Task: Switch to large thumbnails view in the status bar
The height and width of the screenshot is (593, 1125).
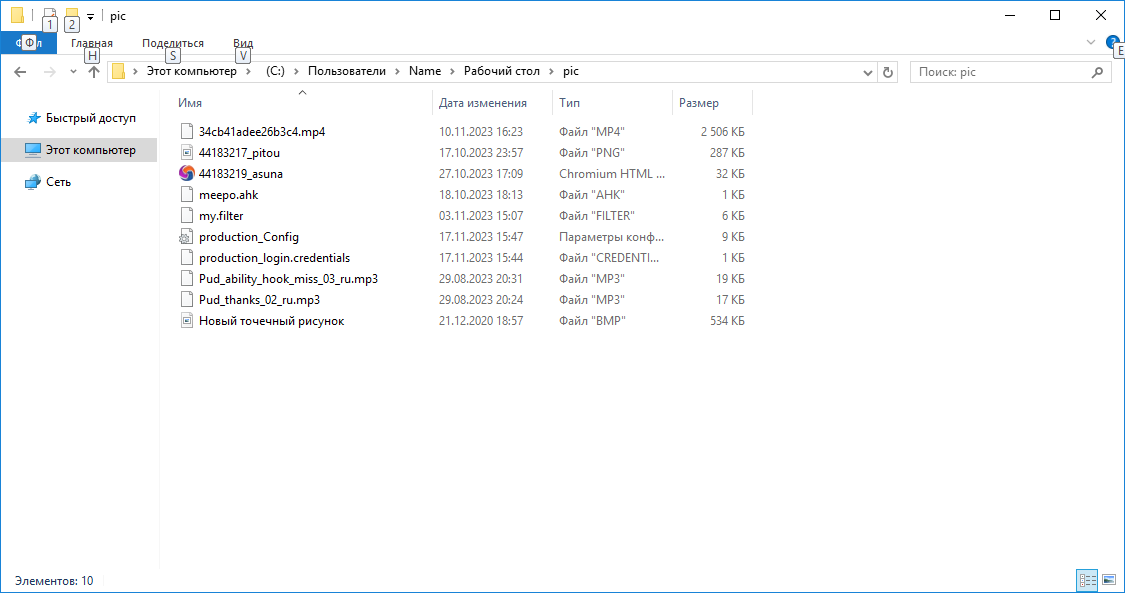Action: click(x=1108, y=580)
